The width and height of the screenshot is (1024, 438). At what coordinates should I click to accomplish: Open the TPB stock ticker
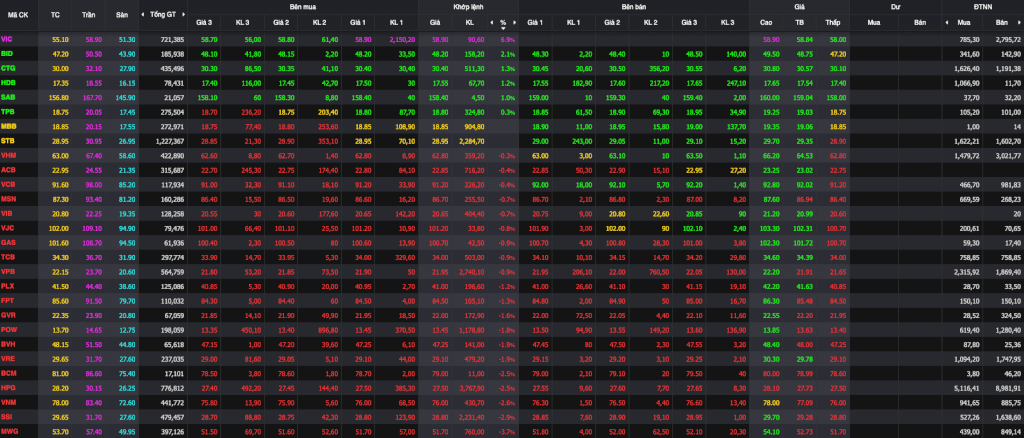click(x=8, y=112)
